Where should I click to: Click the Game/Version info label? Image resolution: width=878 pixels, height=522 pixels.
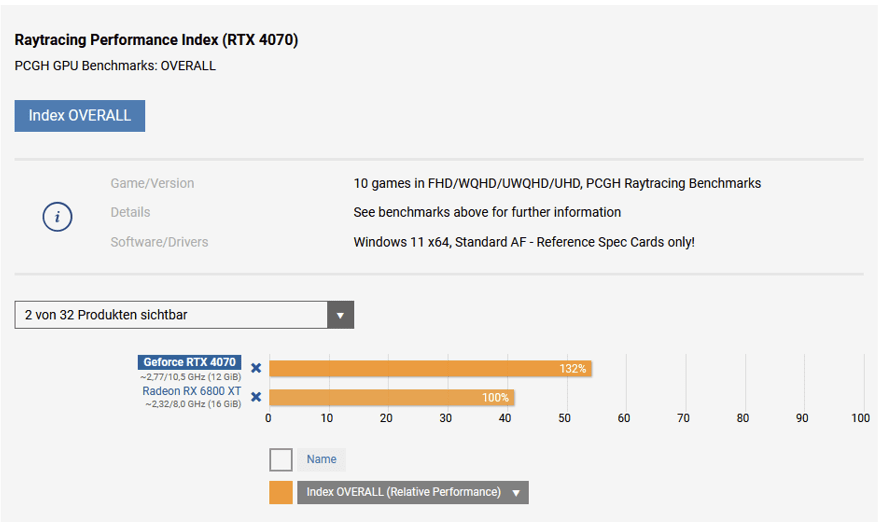coord(152,183)
